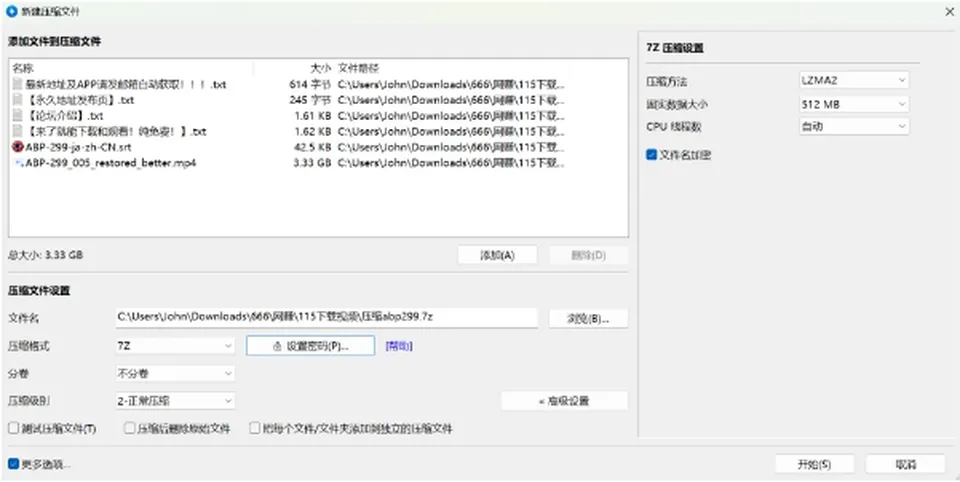Enable the 测试压缩文件(T) checkbox
The height and width of the screenshot is (482, 960).
coord(13,428)
